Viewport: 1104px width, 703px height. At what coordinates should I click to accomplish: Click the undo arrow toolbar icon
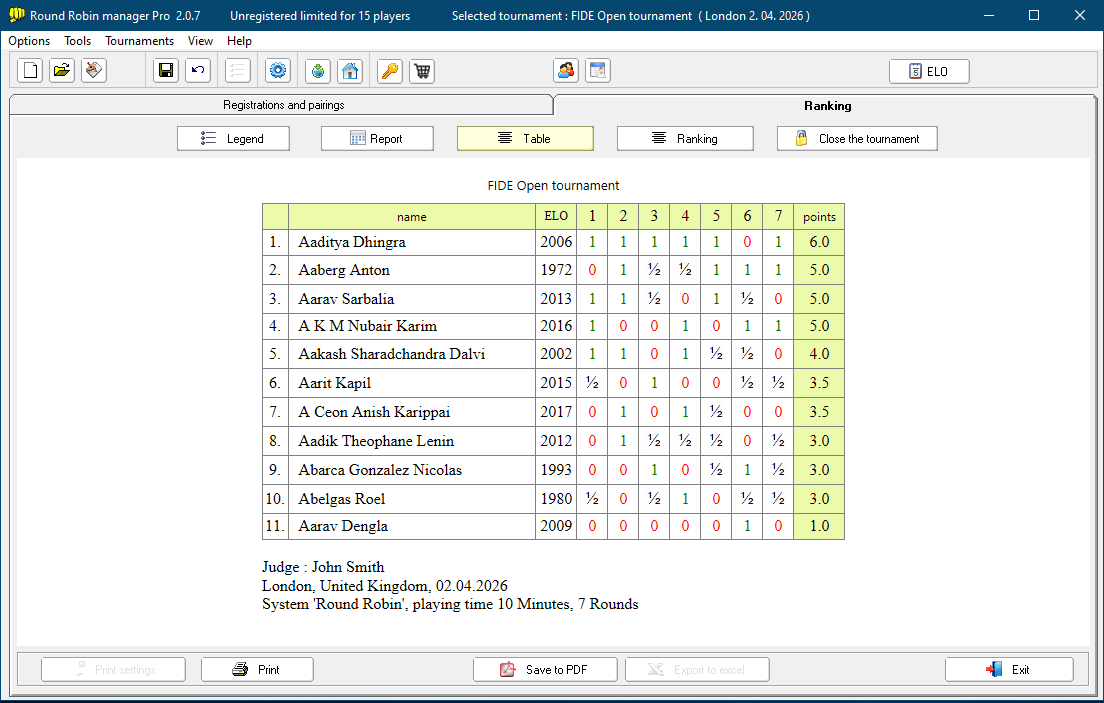pyautogui.click(x=198, y=71)
